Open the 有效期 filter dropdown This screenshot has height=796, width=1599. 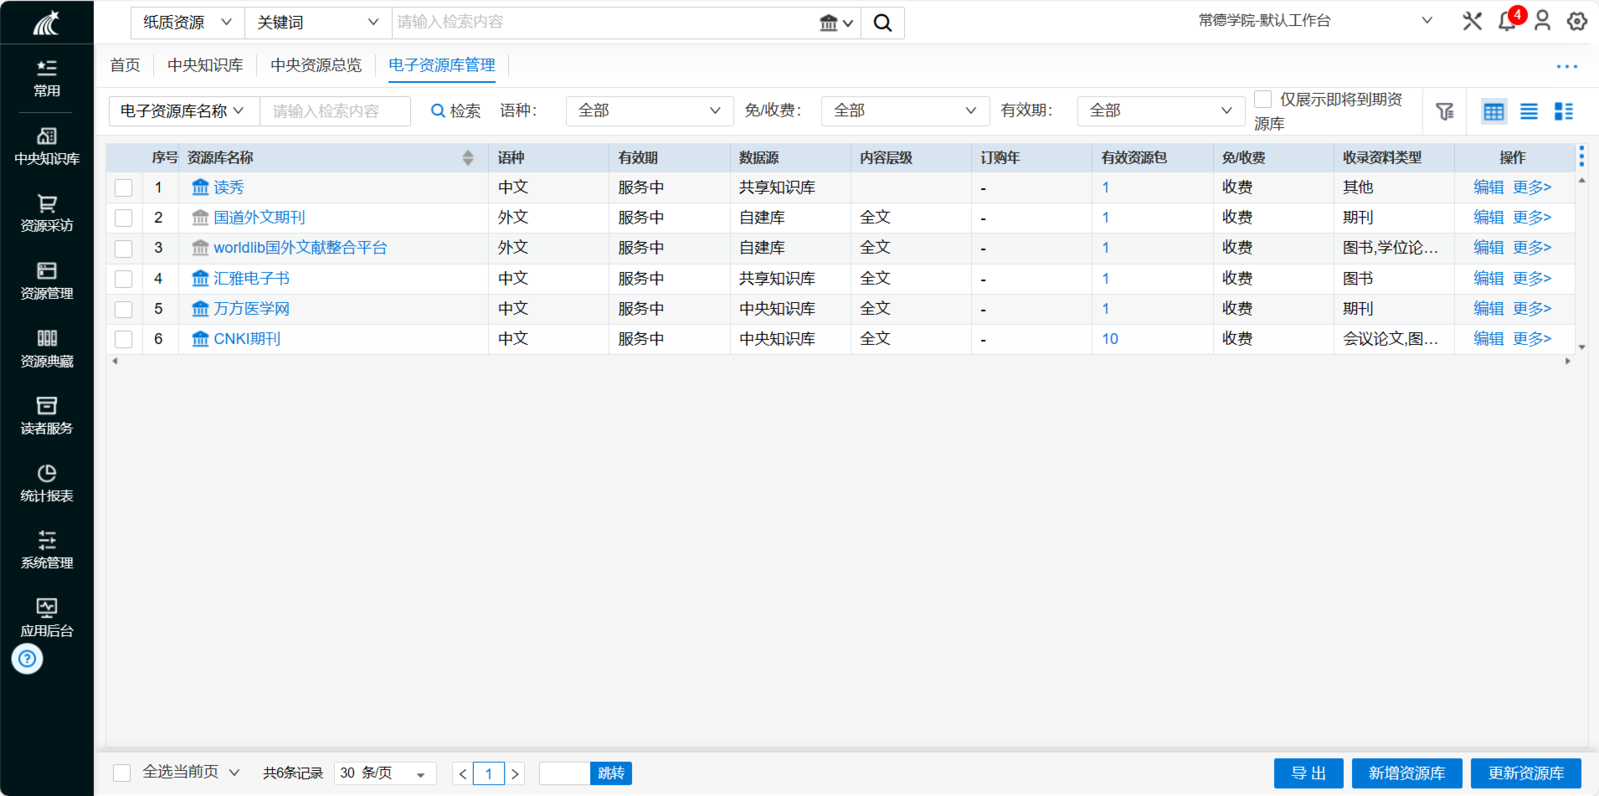coord(1160,111)
